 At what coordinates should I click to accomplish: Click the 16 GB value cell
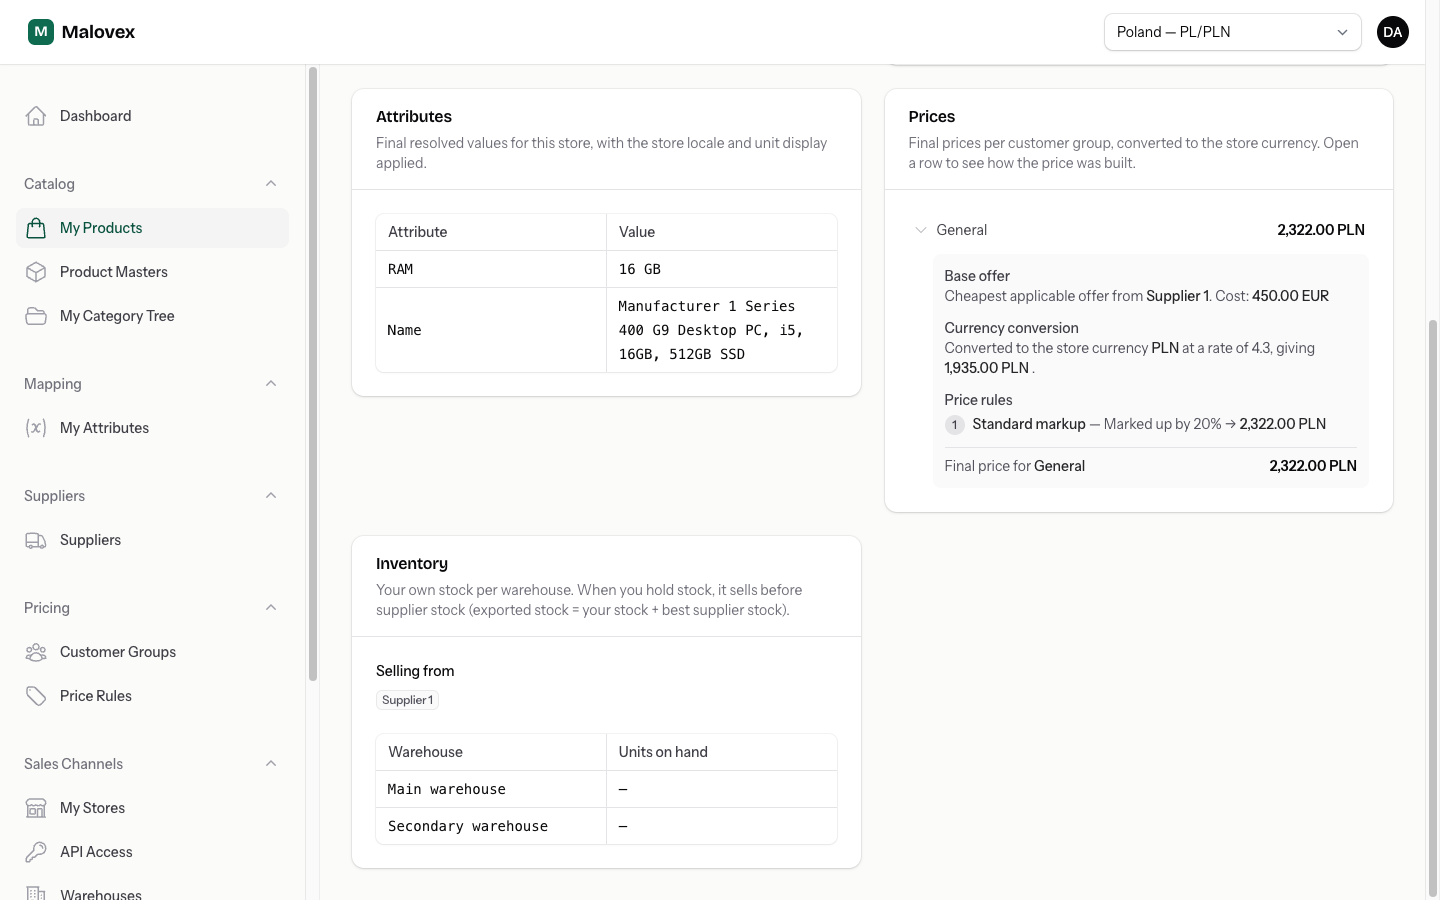[x=721, y=269]
